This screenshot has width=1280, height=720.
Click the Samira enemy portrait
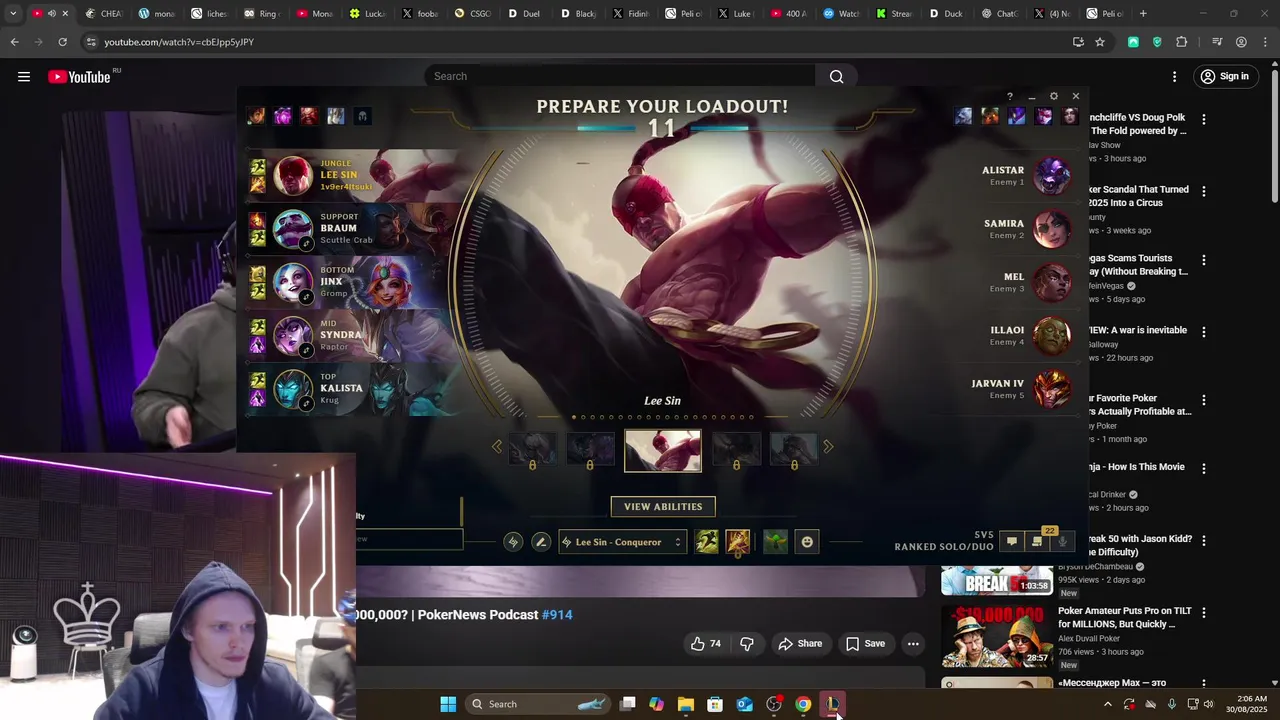point(1052,229)
